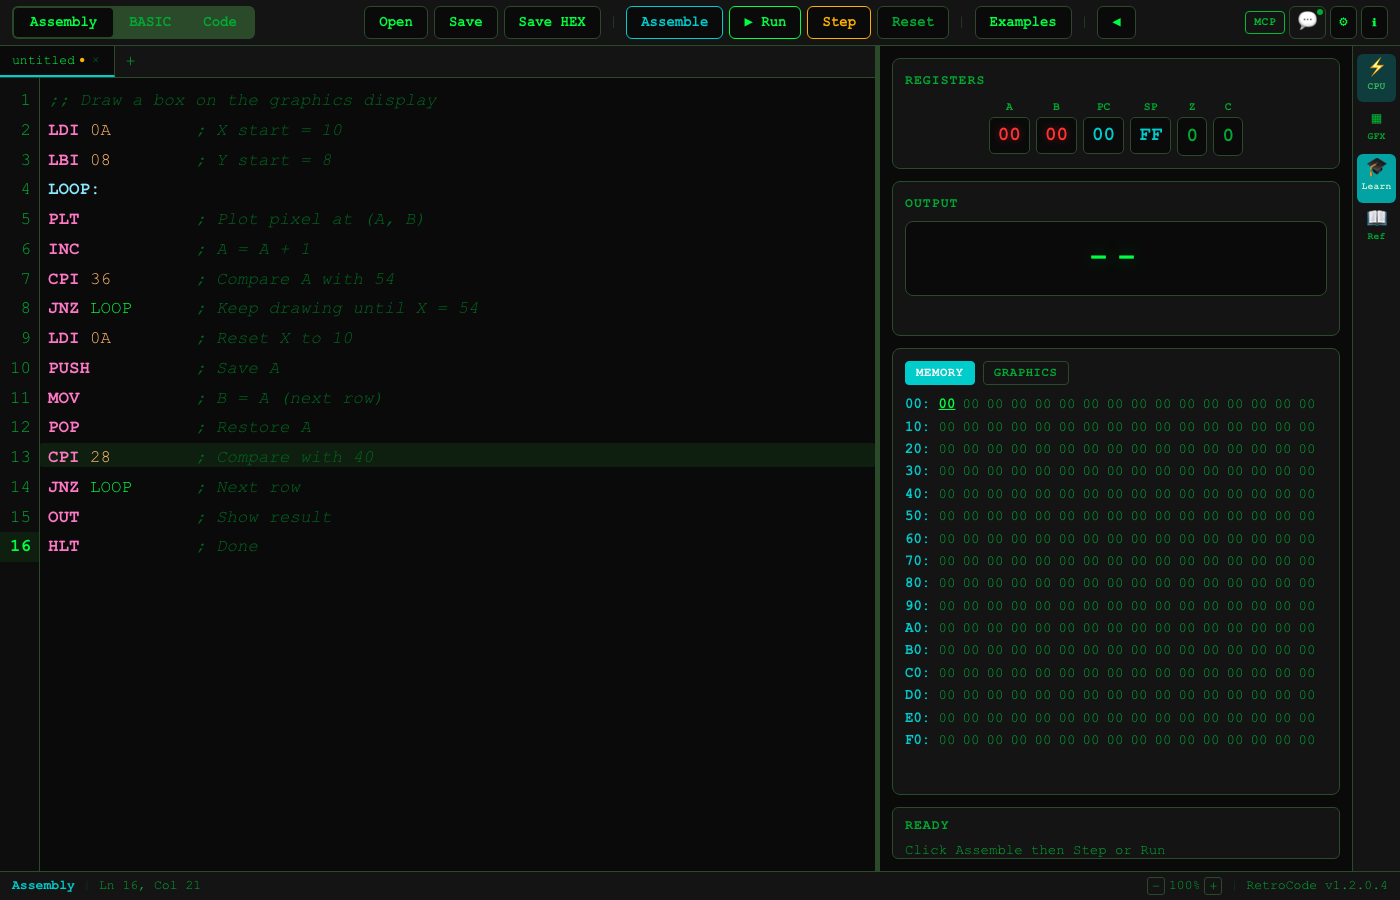Open the settings gear icon
This screenshot has height=900, width=1400.
1343,22
